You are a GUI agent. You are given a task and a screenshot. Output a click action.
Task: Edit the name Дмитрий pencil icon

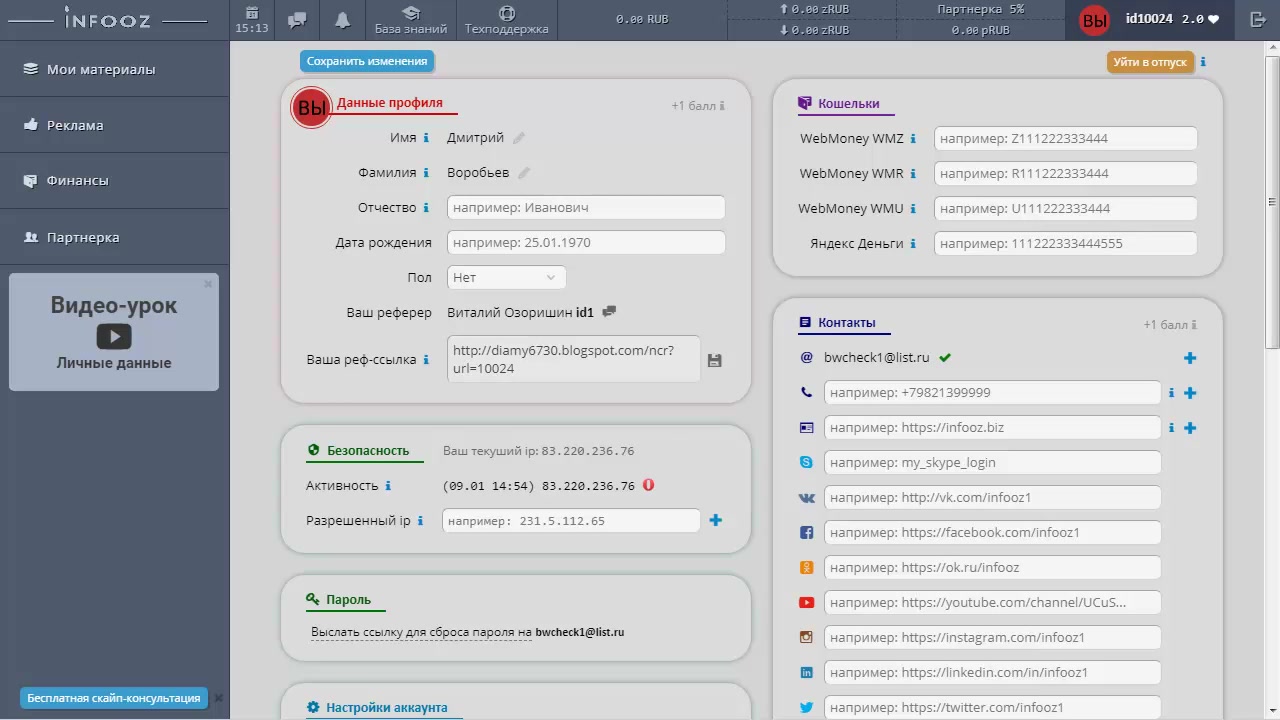tap(518, 138)
